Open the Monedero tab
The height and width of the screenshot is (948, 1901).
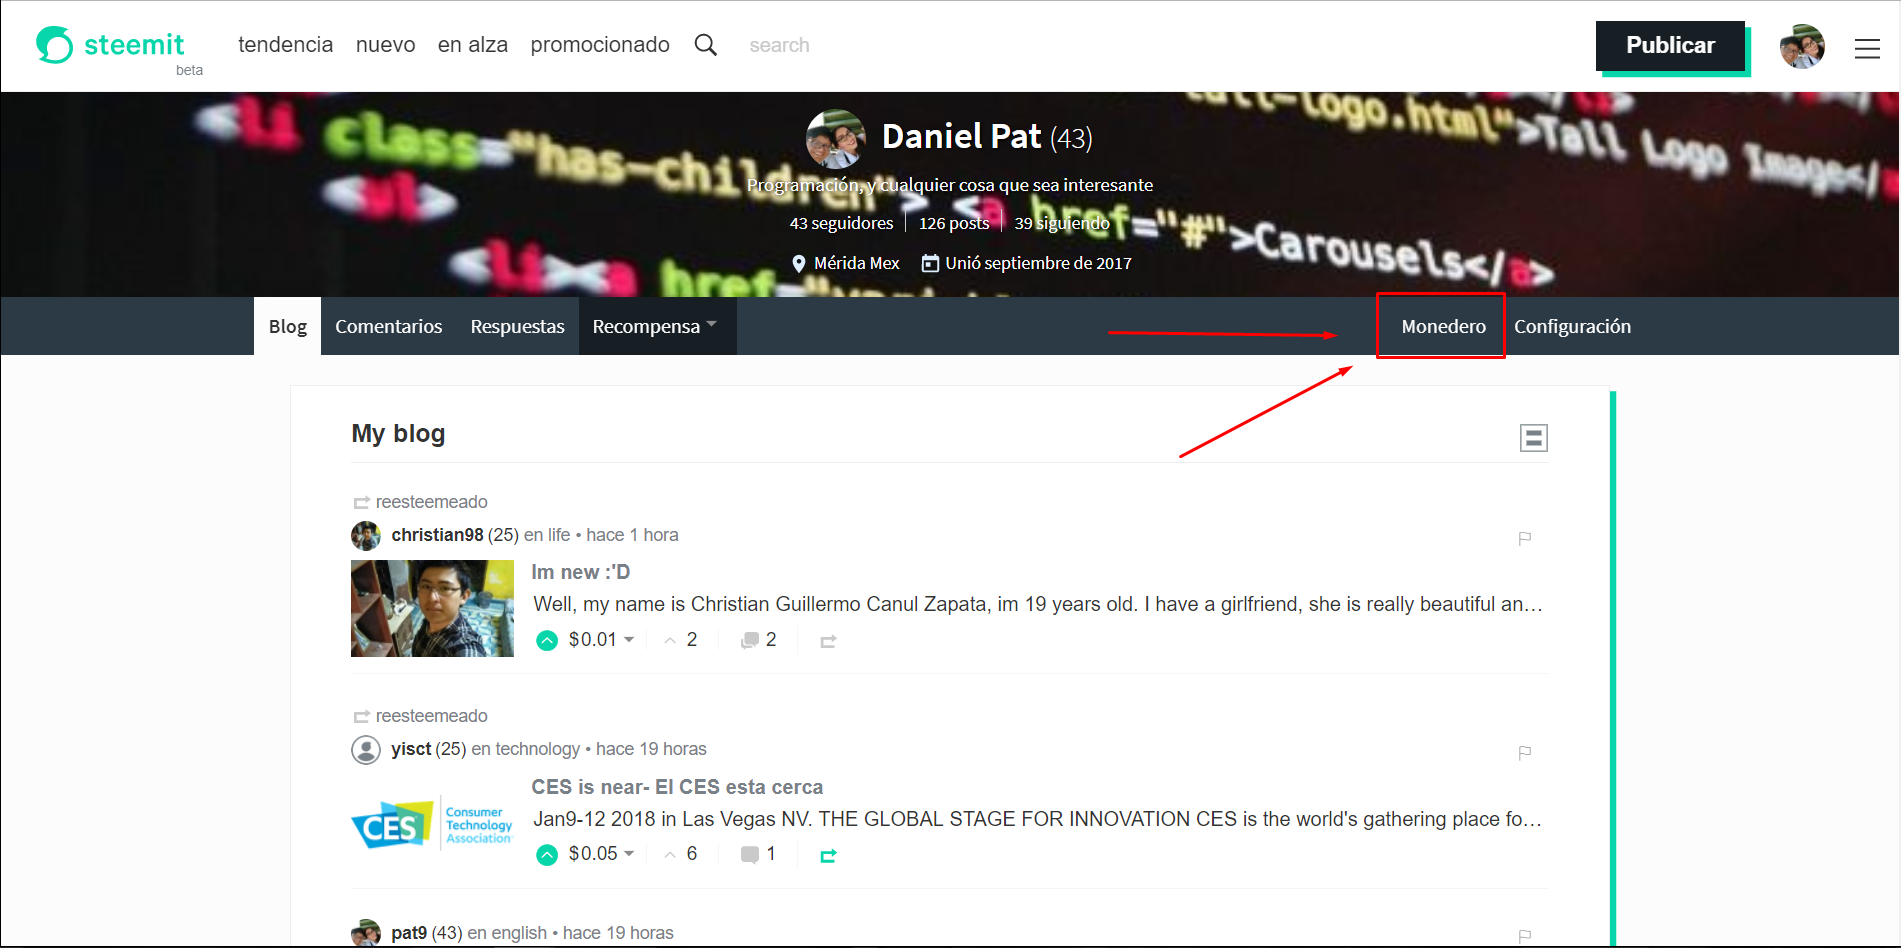[x=1443, y=326]
